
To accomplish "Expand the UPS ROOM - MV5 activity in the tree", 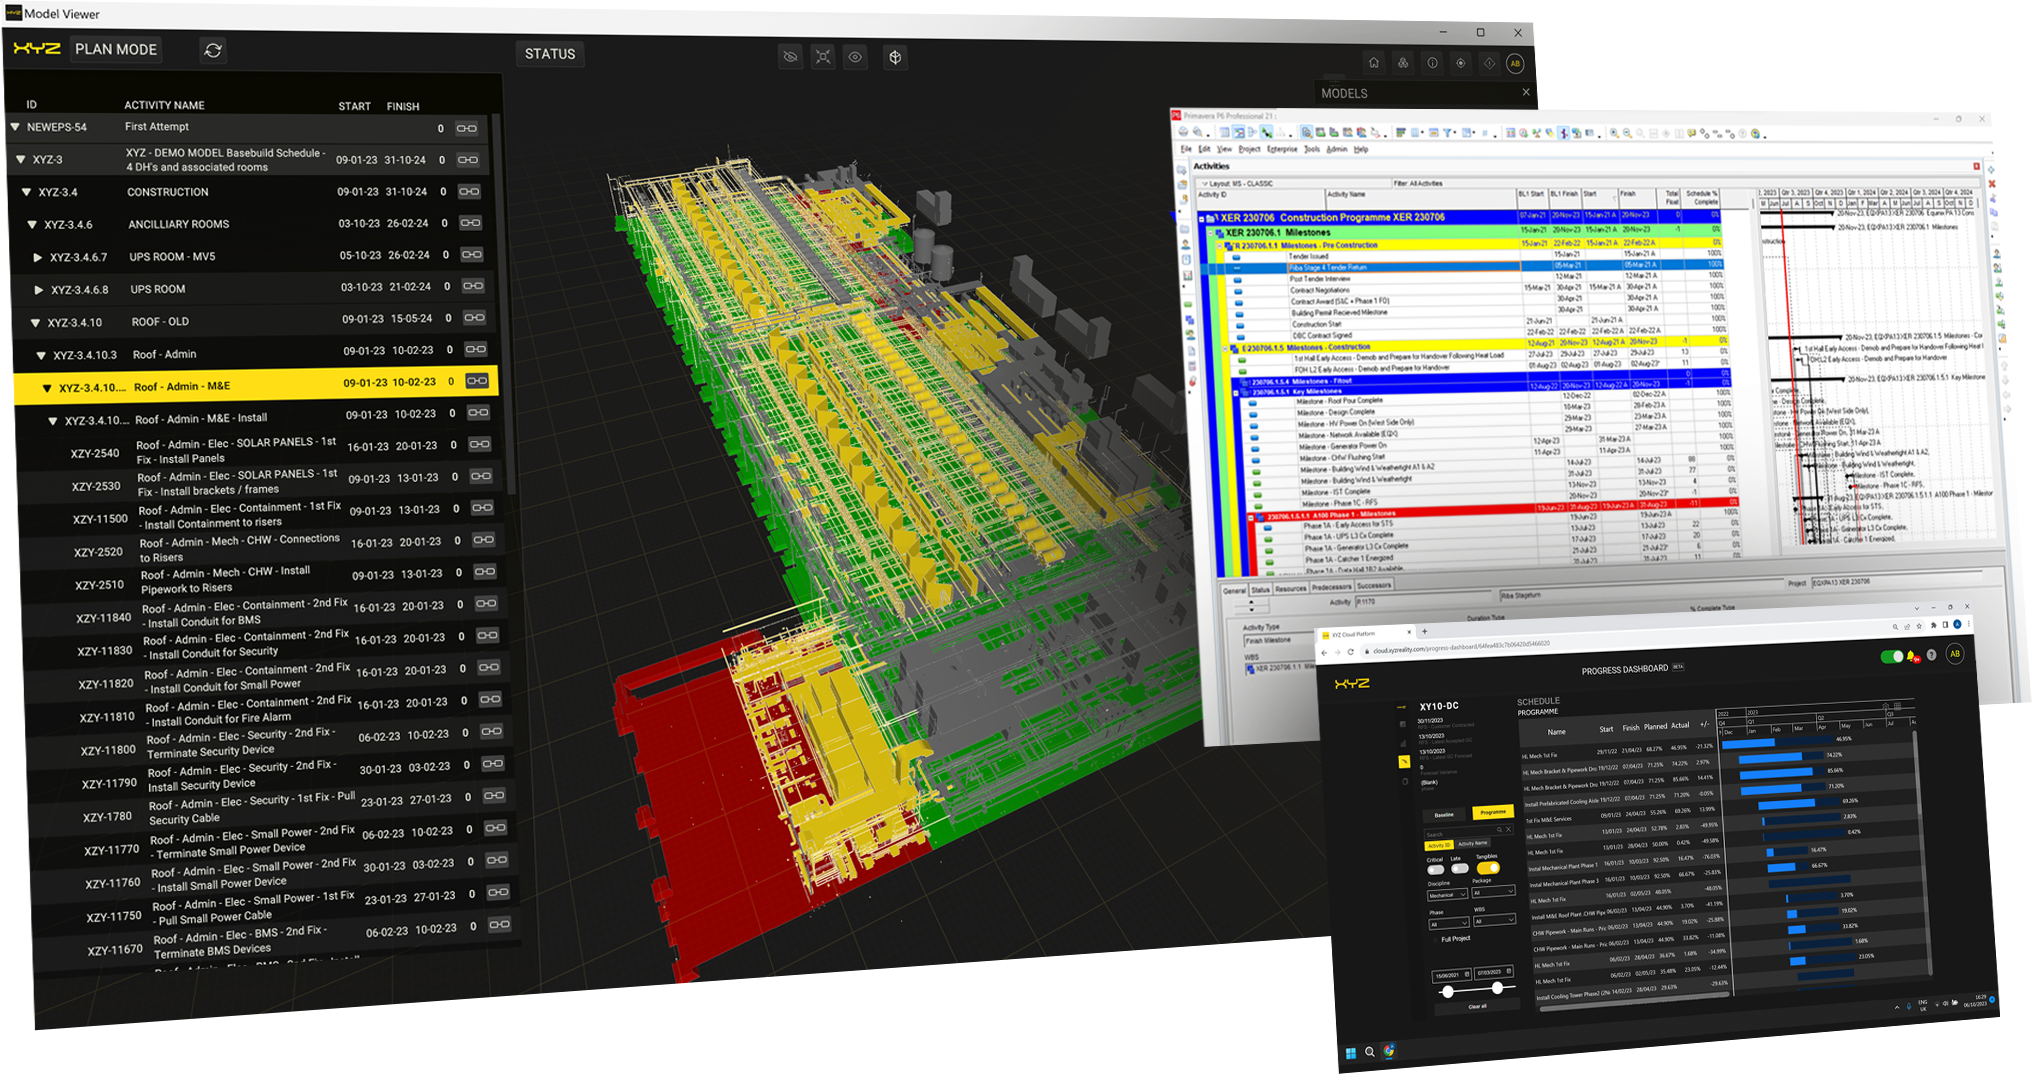I will [38, 256].
